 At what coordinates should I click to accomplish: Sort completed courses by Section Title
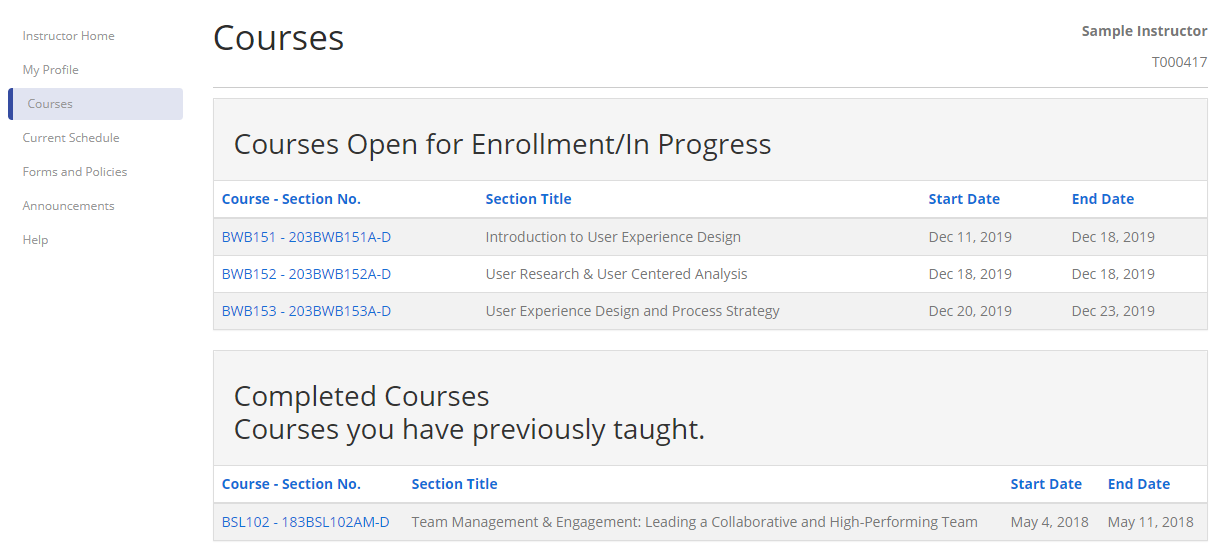454,484
